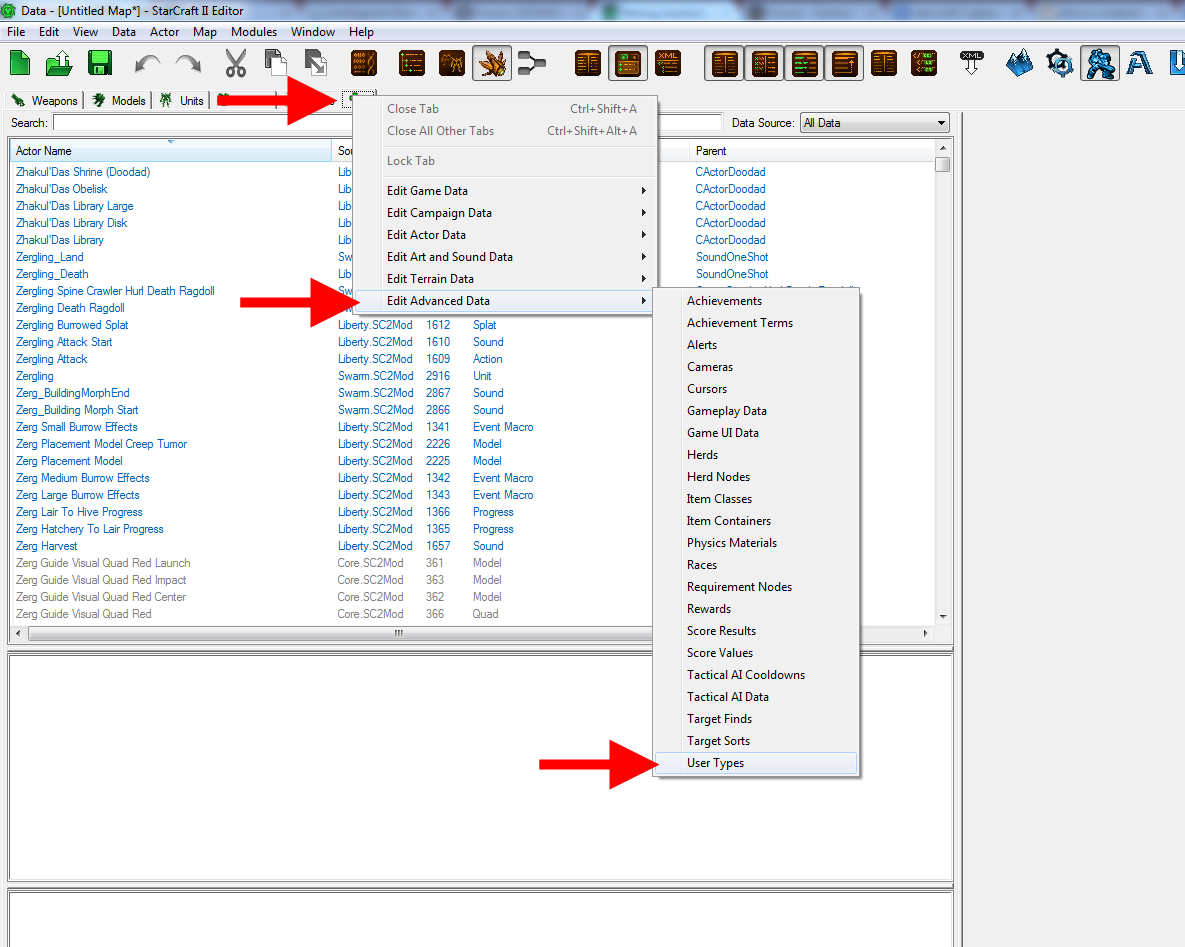Sort by the Actor Name column header
The width and height of the screenshot is (1185, 947).
(x=171, y=150)
